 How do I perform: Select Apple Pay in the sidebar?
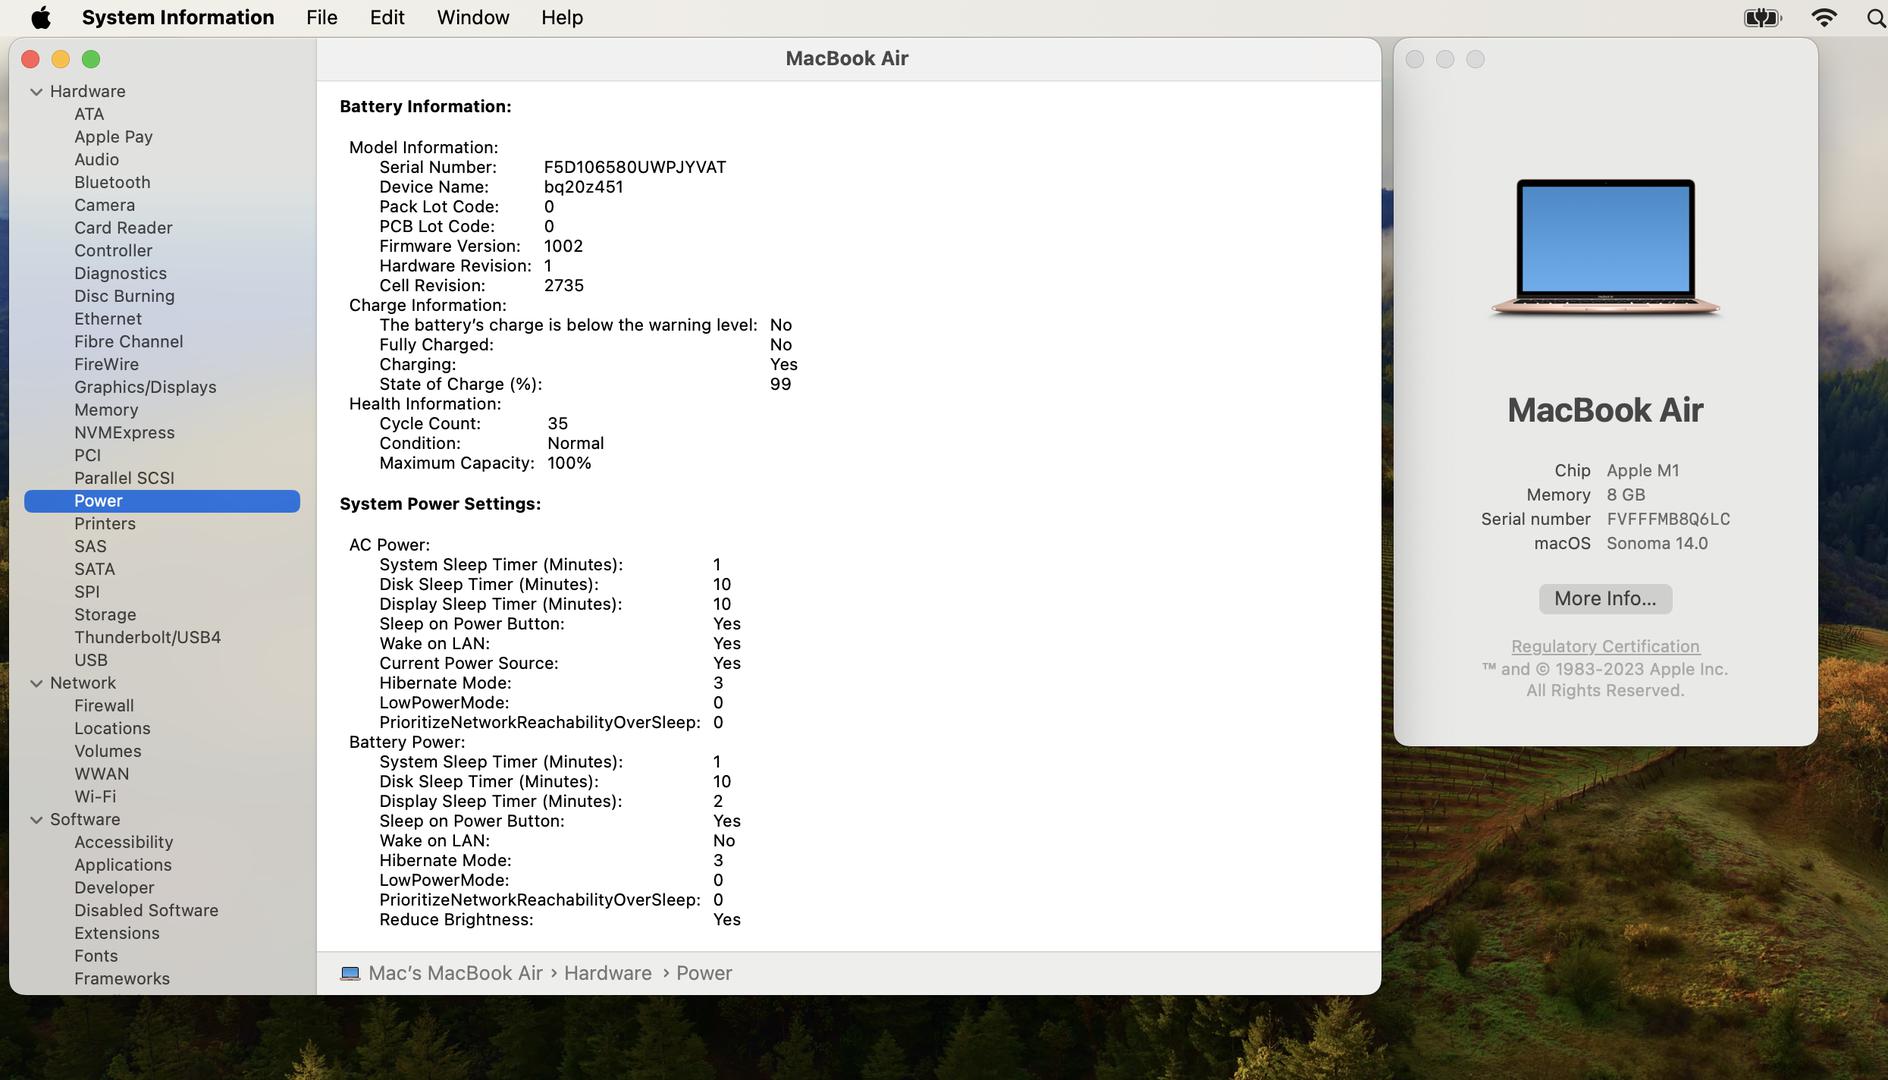[x=113, y=137]
